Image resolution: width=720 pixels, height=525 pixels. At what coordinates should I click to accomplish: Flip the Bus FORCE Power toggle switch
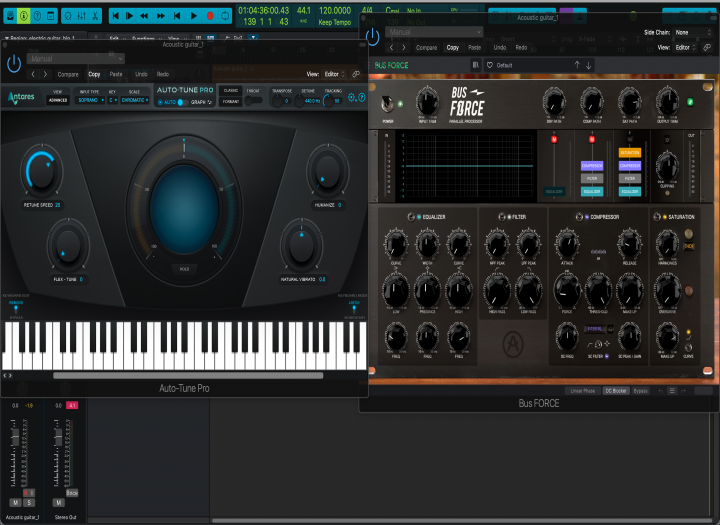[x=387, y=105]
